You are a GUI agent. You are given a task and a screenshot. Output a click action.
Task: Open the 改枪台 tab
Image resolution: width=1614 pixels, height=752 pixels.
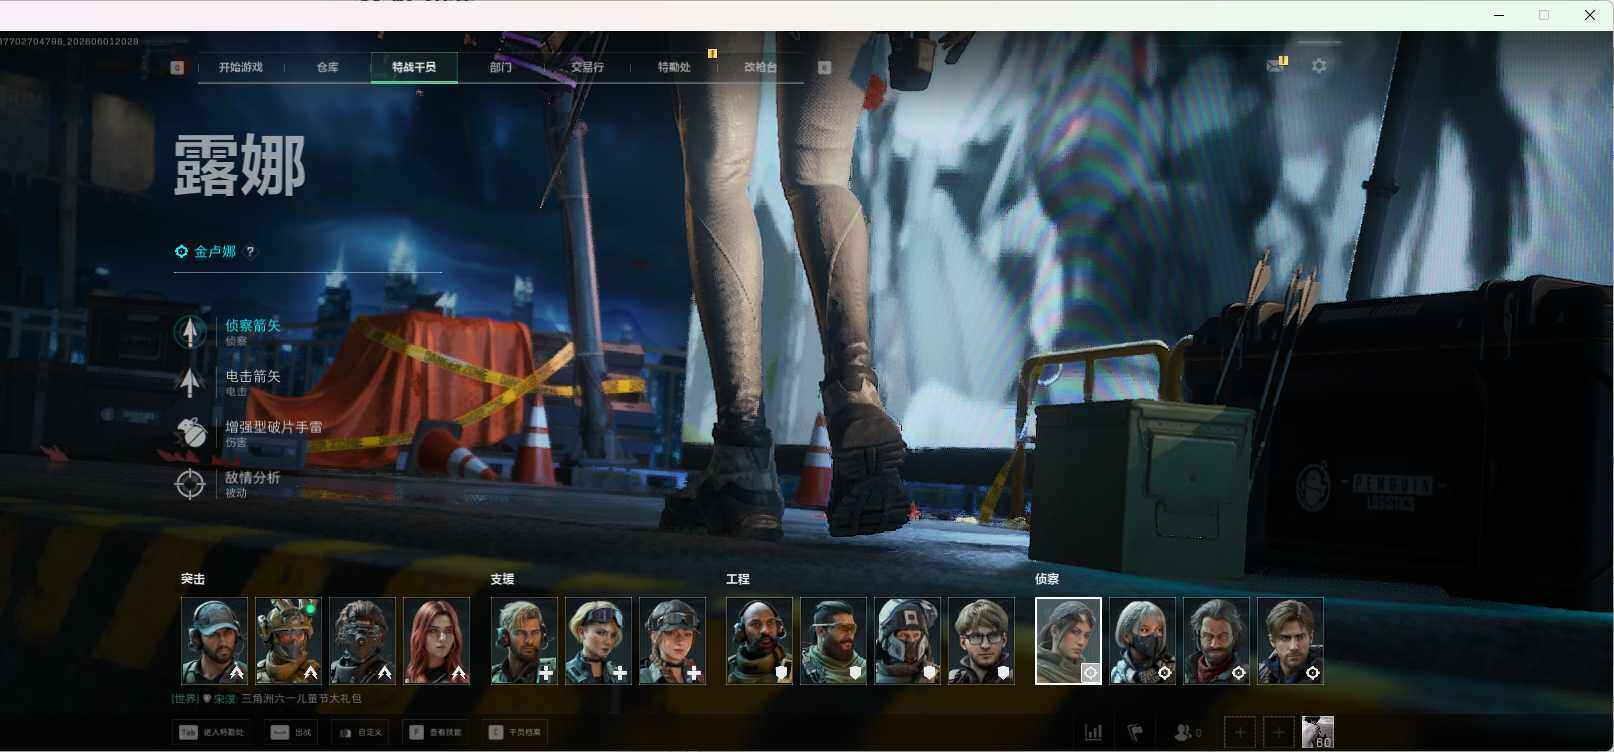(x=760, y=67)
